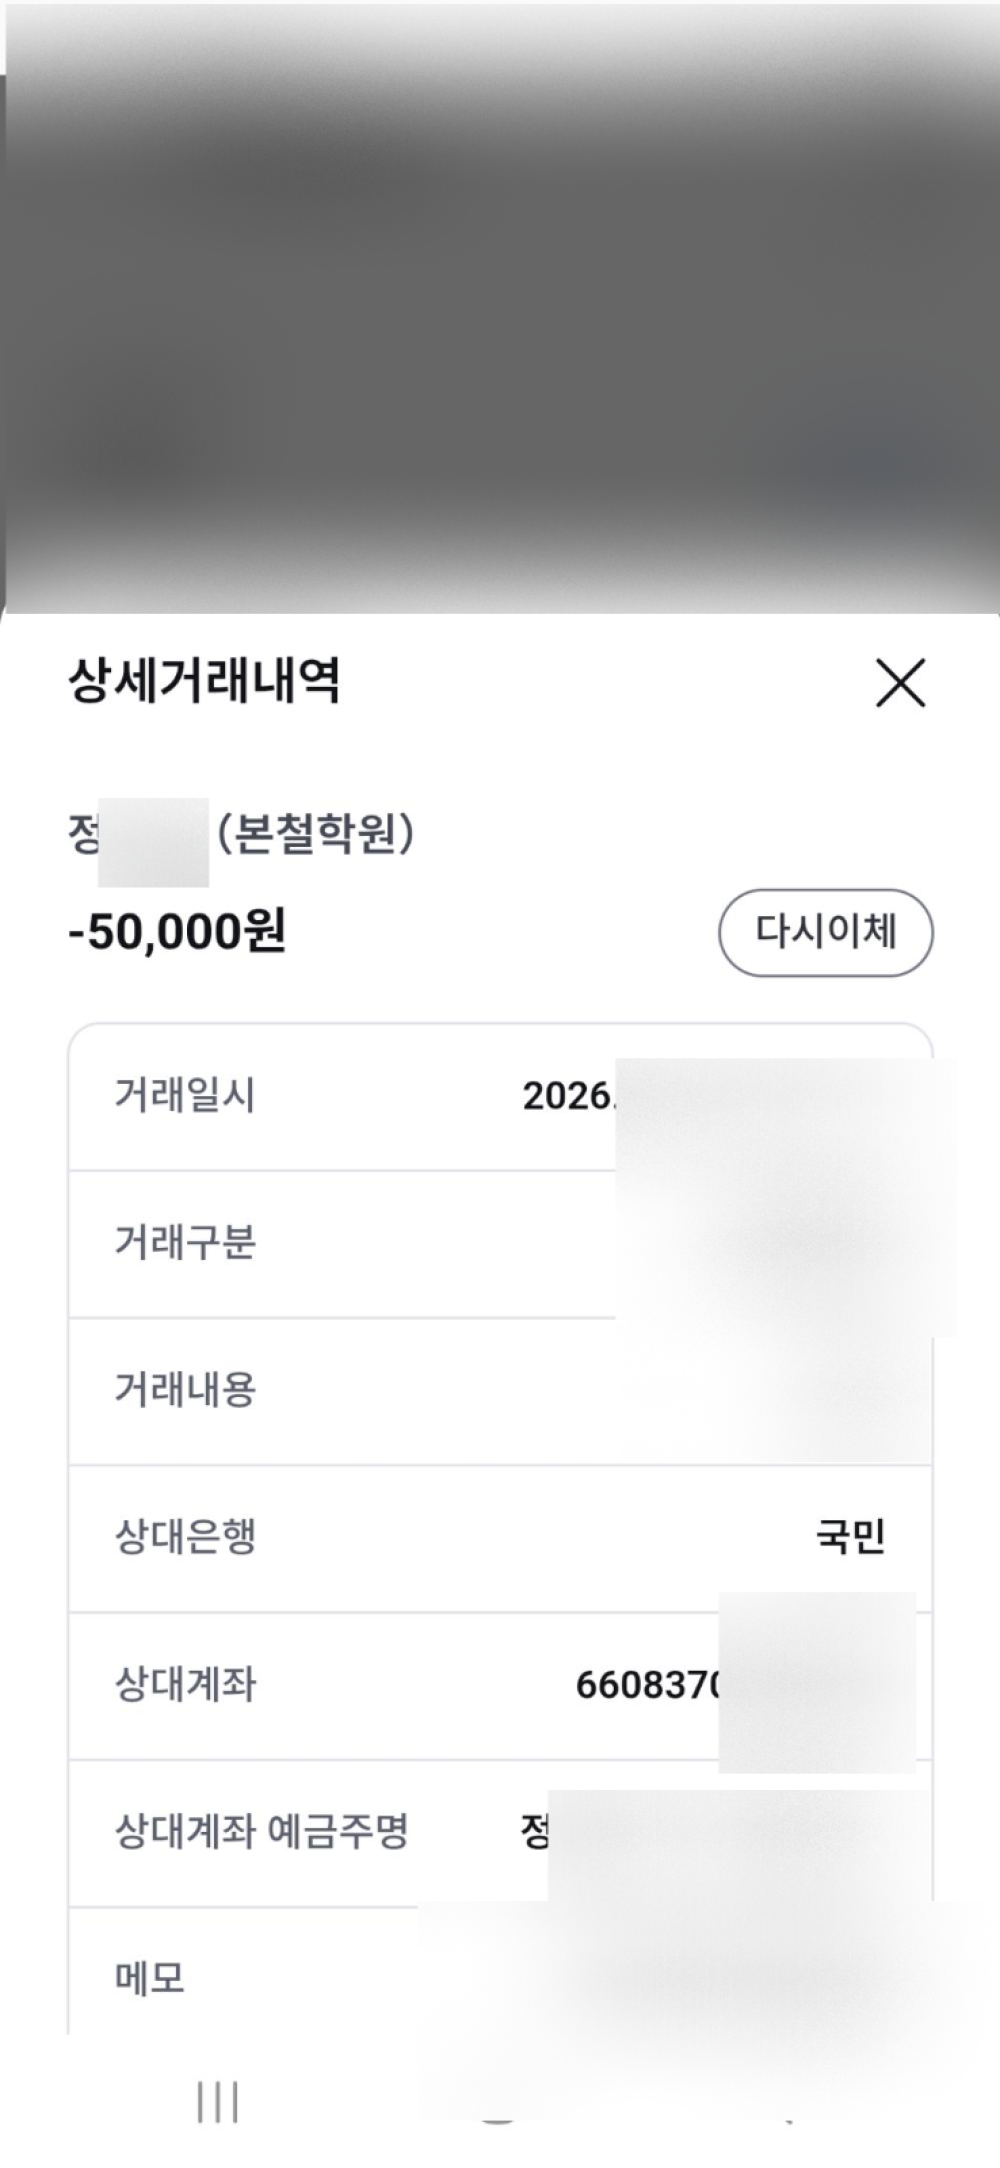This screenshot has width=1000, height=2168.
Task: Tap the -50,000원 amount text
Action: [x=177, y=931]
